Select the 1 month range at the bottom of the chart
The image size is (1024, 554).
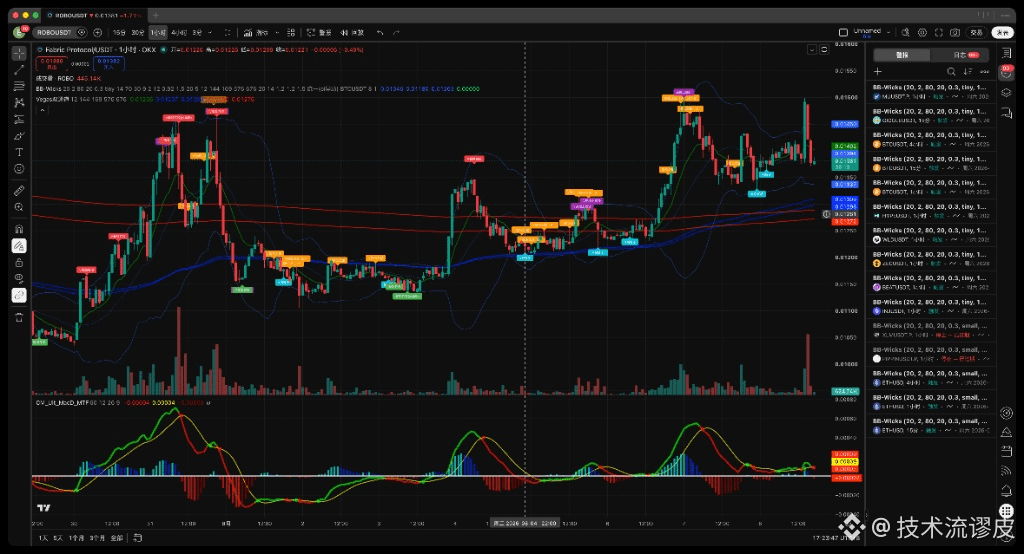point(76,538)
